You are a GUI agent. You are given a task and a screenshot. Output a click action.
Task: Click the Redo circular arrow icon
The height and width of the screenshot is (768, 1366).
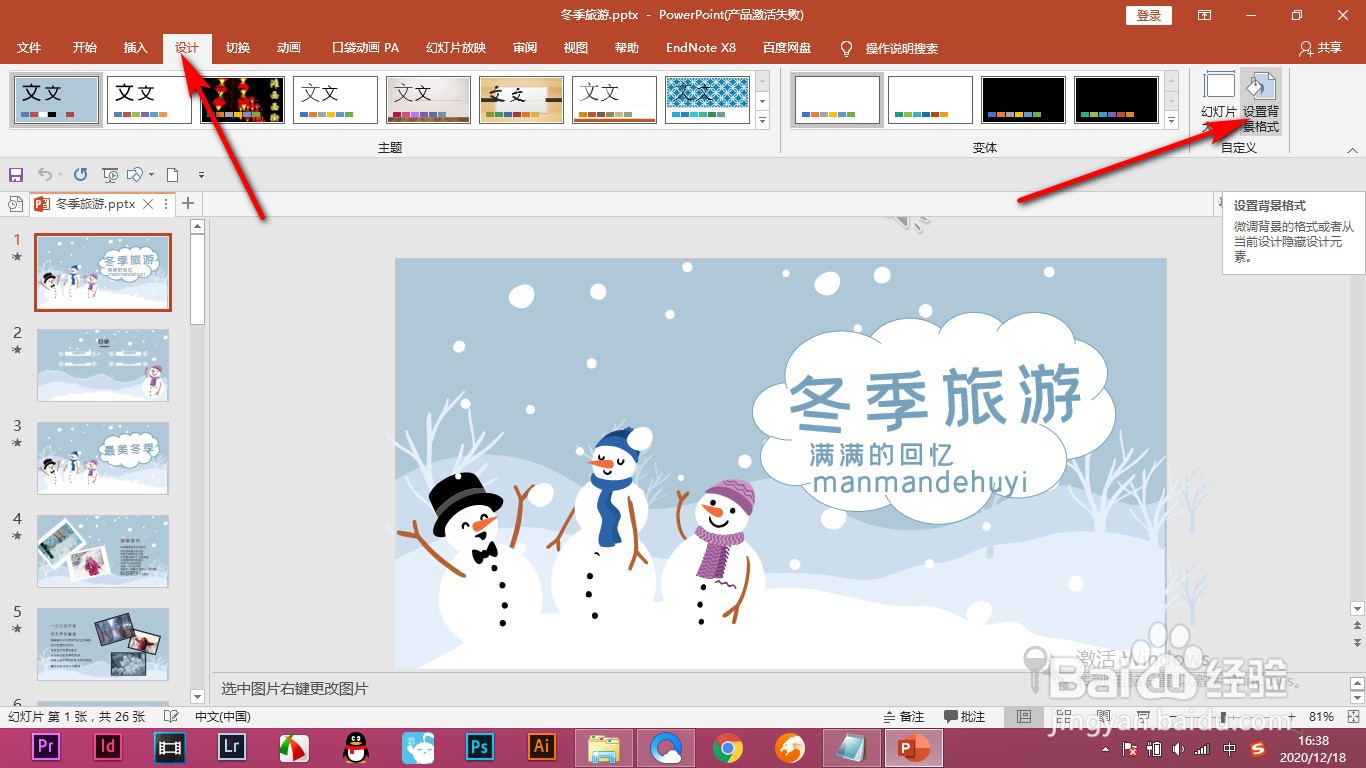pyautogui.click(x=81, y=174)
